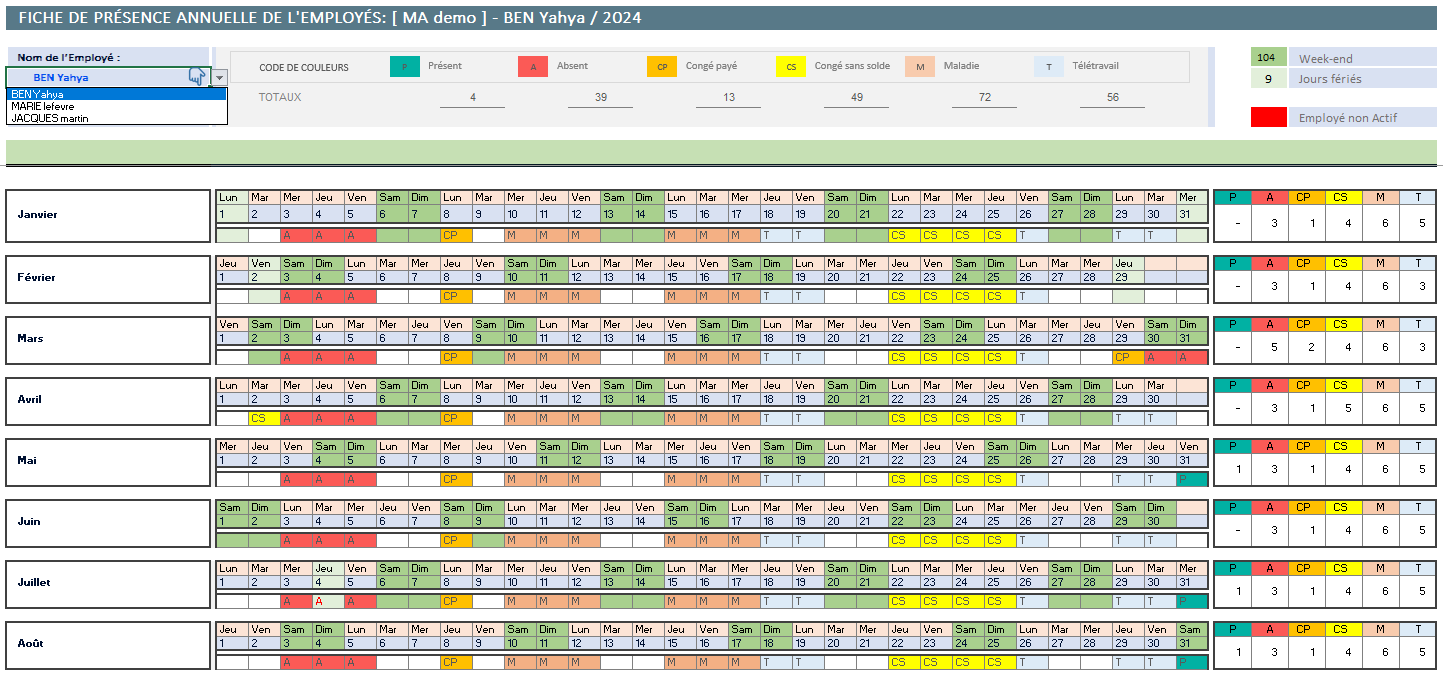The width and height of the screenshot is (1443, 676).
Task: Click the yellow Congé sans solde CS icon
Action: coord(791,67)
